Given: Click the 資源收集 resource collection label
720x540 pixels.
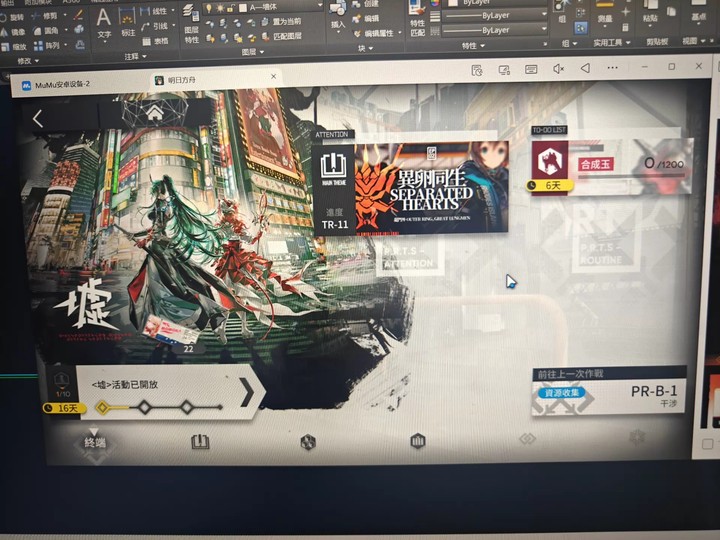Looking at the screenshot, I should pyautogui.click(x=566, y=394).
